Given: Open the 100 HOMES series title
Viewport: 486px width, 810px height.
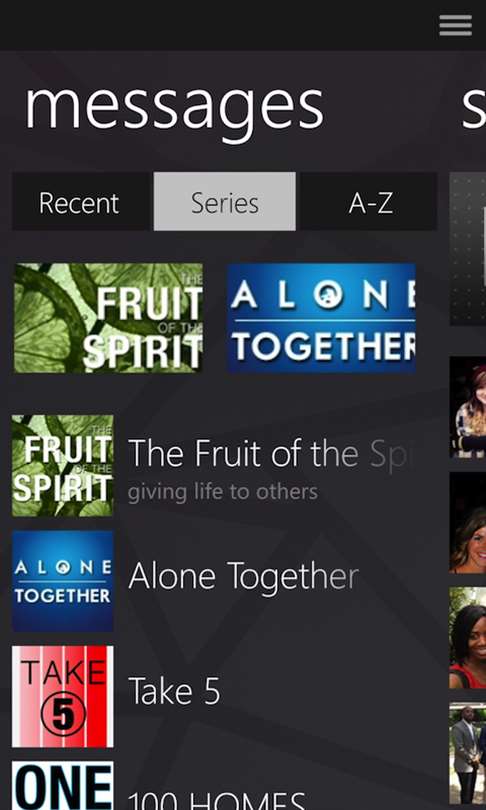Looking at the screenshot, I should tap(217, 801).
